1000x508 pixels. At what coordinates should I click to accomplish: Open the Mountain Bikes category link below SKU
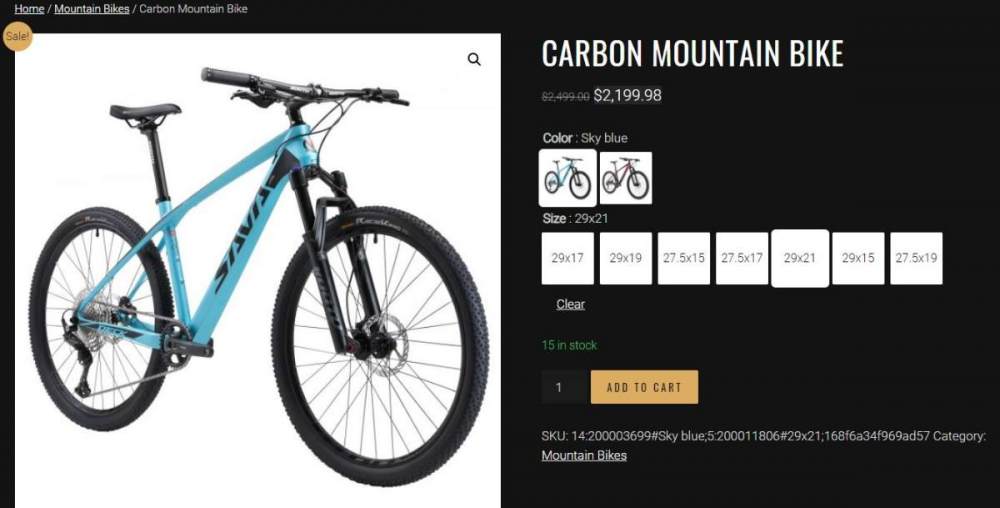click(x=584, y=455)
